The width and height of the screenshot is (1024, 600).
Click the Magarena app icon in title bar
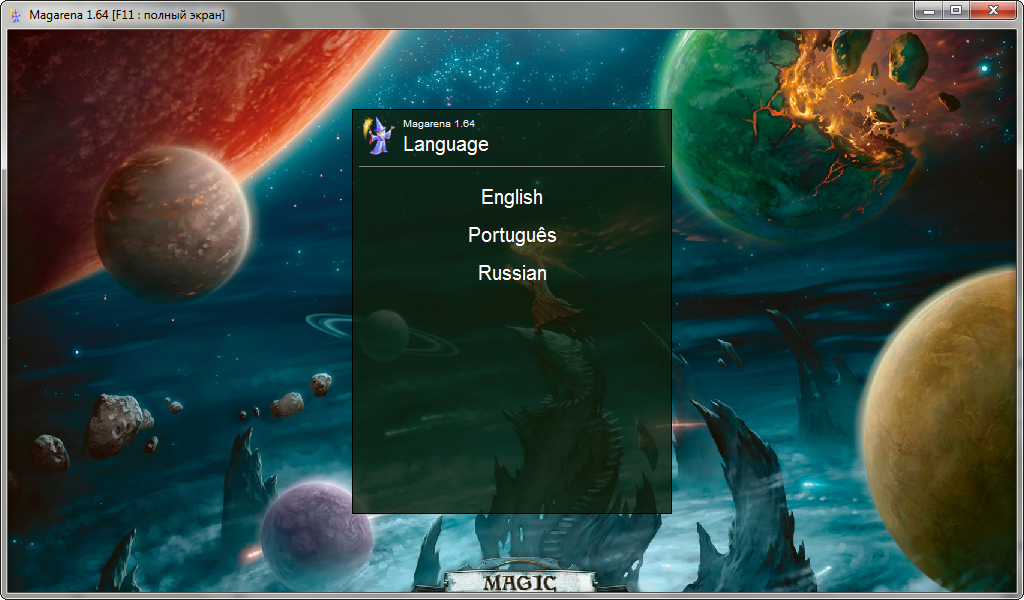(16, 14)
